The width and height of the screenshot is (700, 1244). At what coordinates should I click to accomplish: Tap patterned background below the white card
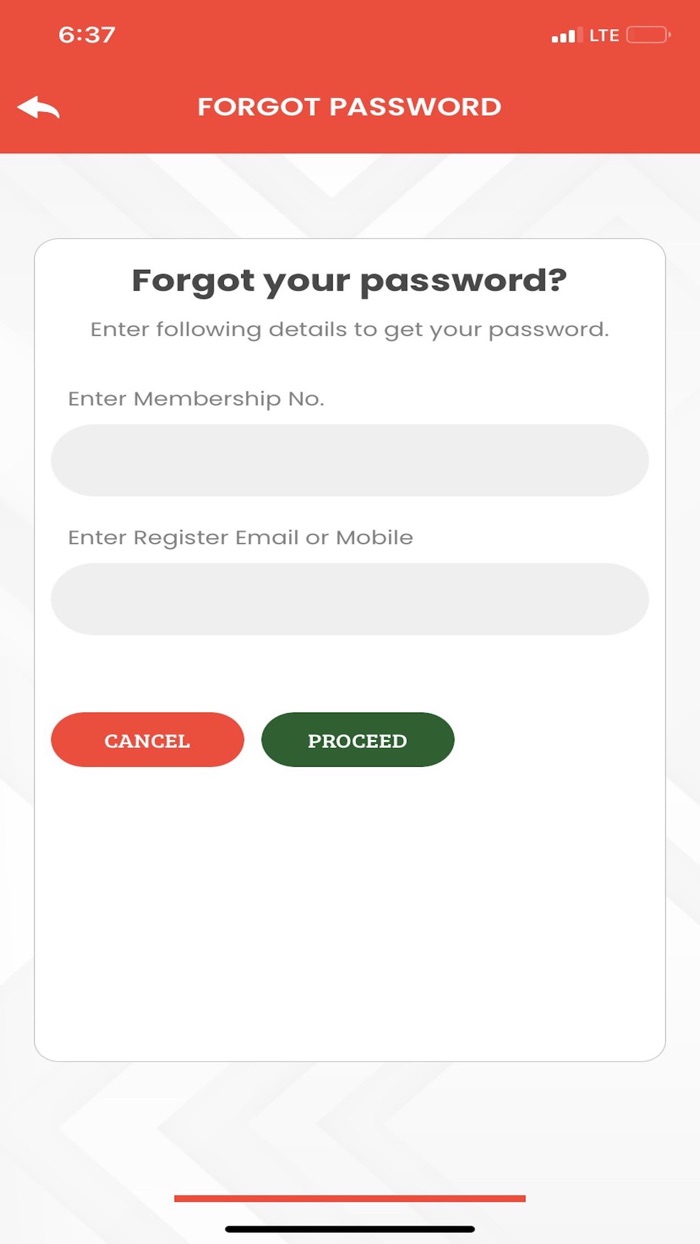(349, 1120)
